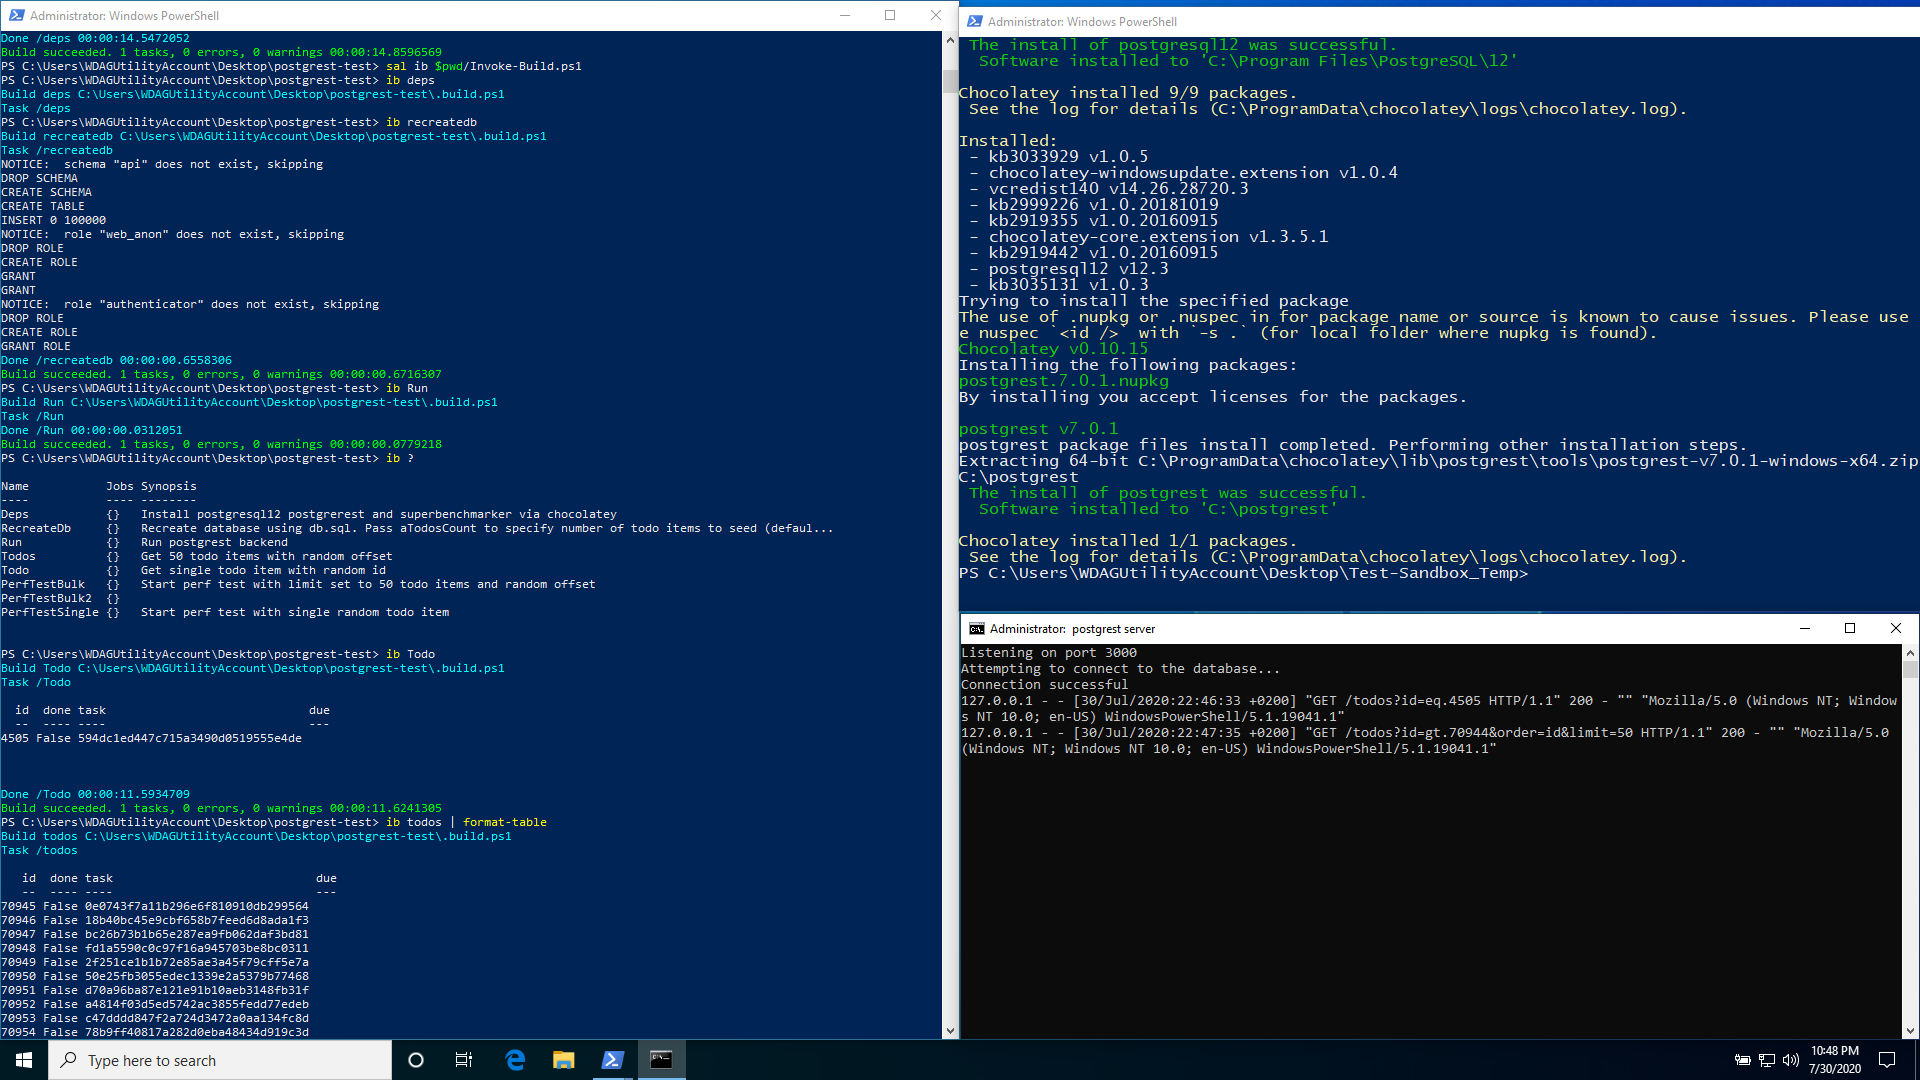
Task: Click the taskbar search box
Action: [220, 1060]
